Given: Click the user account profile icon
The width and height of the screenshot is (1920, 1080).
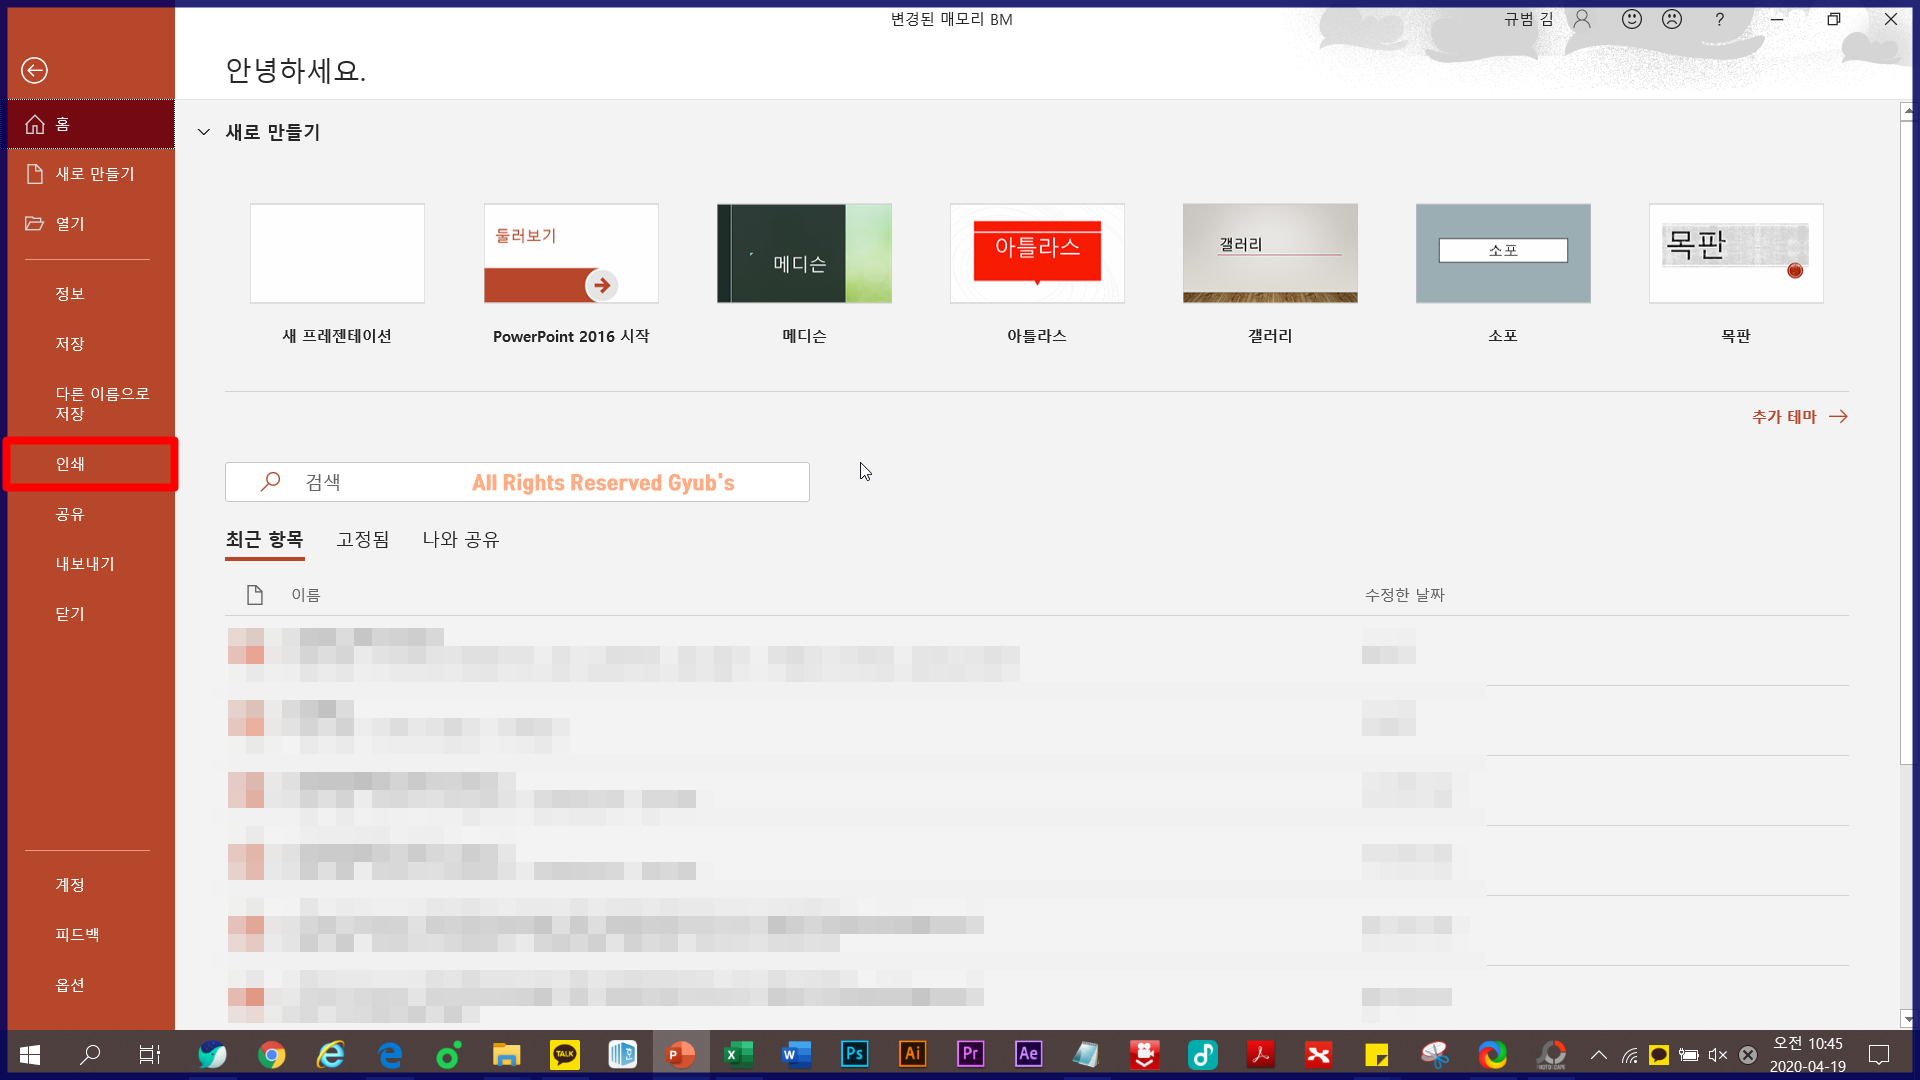Looking at the screenshot, I should click(x=1582, y=19).
